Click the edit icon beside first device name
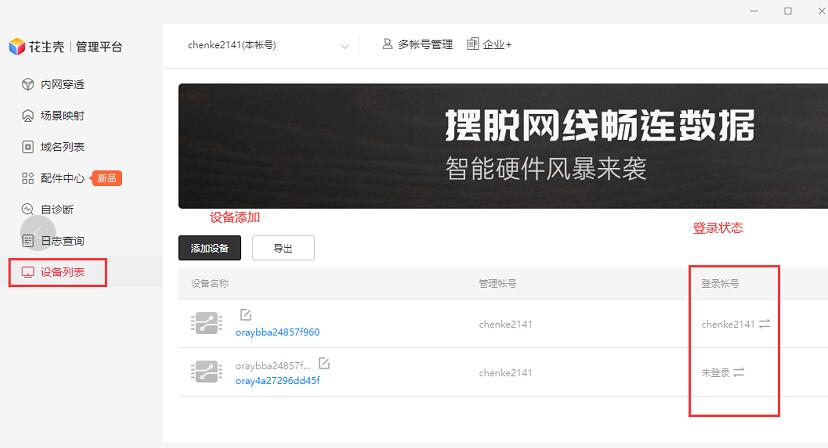828x448 pixels. click(x=246, y=315)
